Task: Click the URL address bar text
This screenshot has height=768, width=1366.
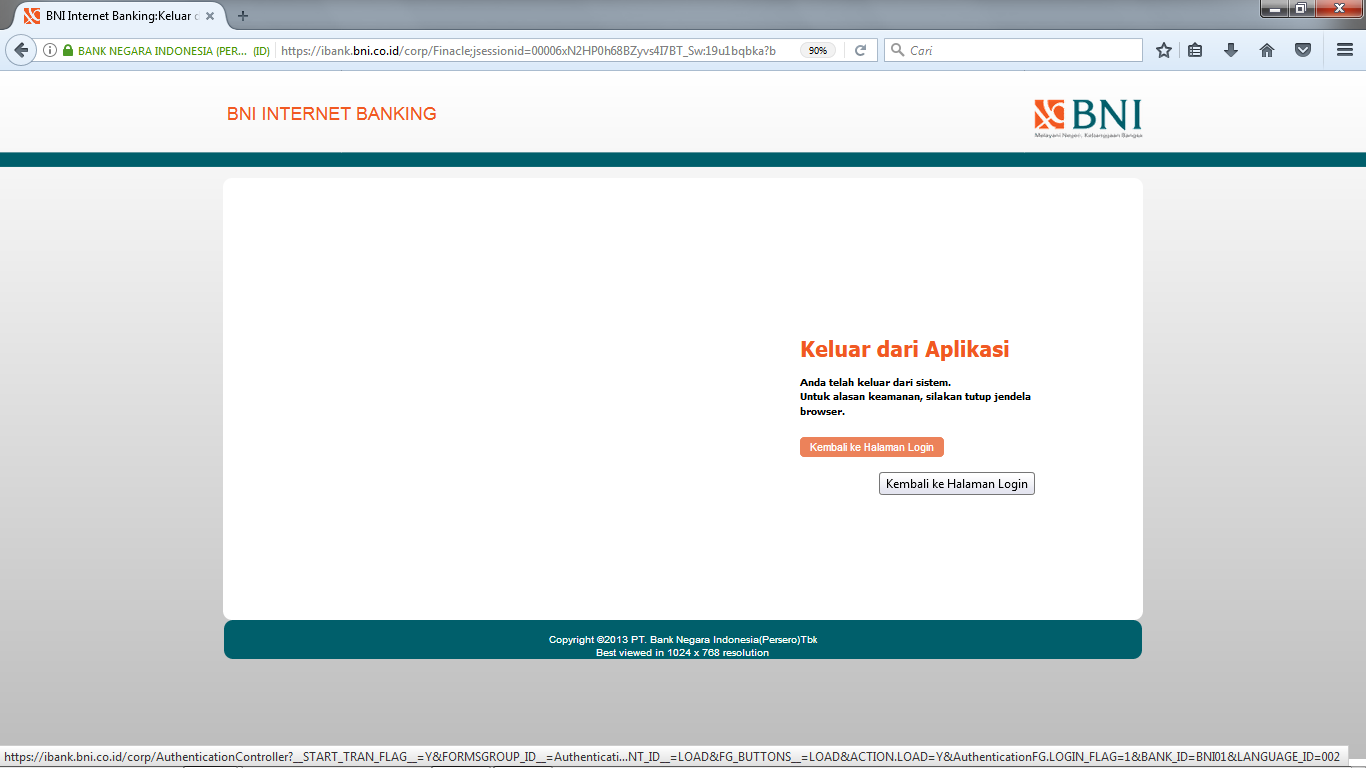Action: 528,50
